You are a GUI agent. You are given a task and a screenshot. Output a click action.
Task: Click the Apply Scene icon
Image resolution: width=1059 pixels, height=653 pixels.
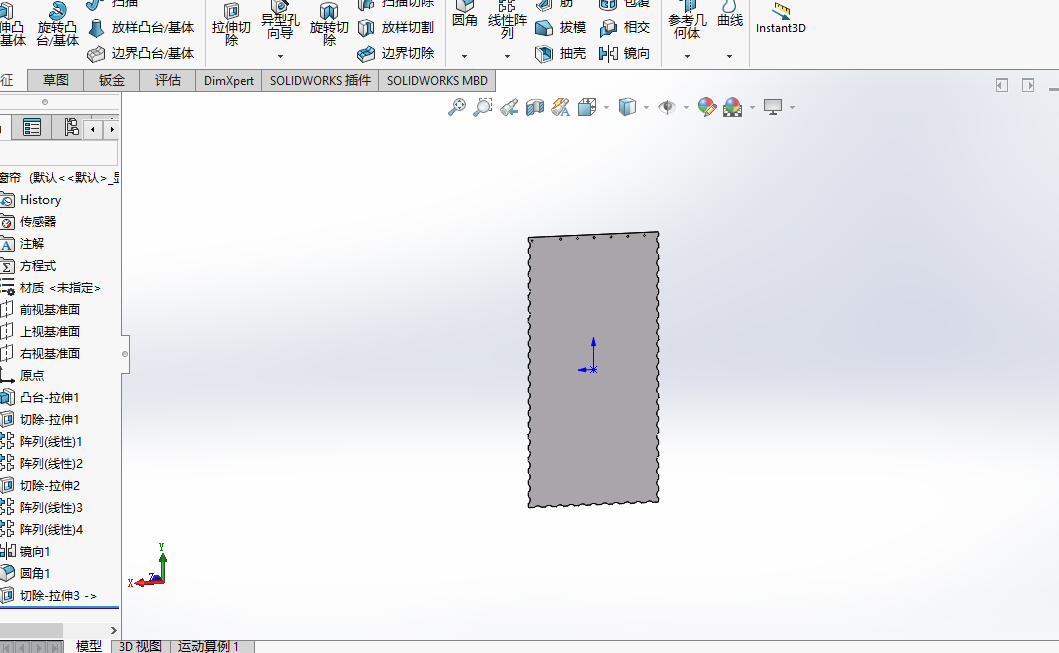(x=733, y=107)
